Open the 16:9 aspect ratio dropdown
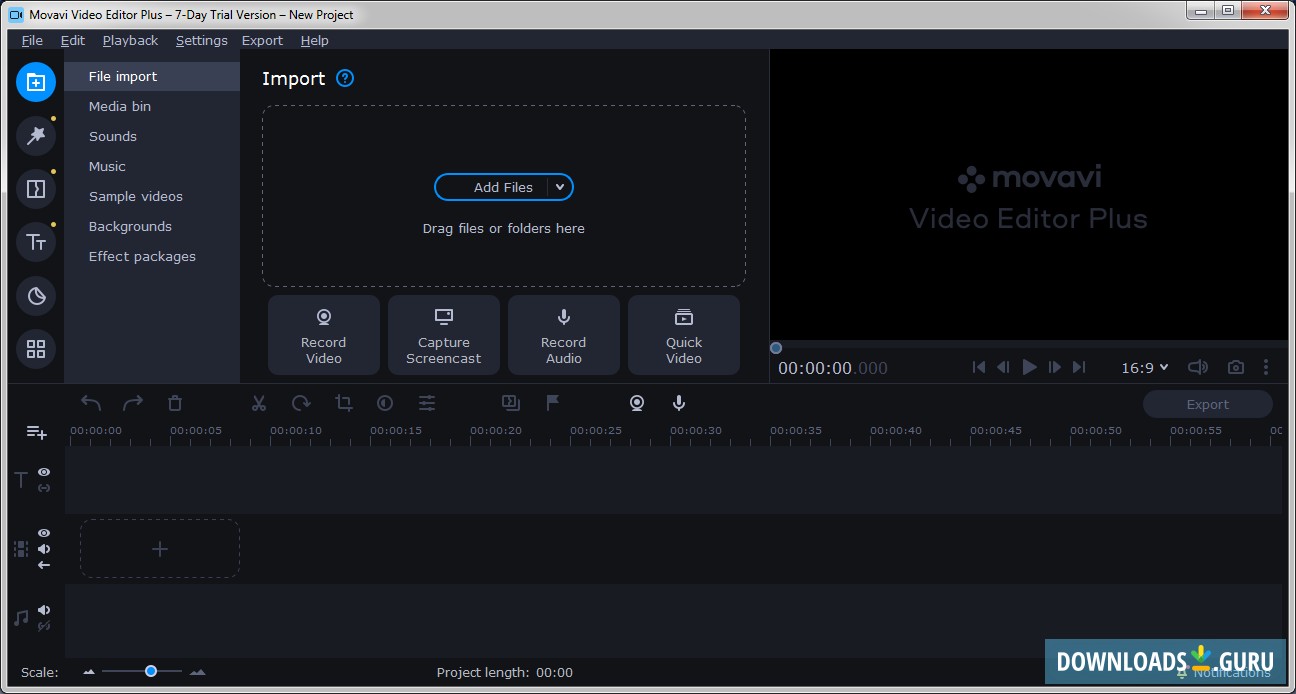The height and width of the screenshot is (694, 1296). pyautogui.click(x=1144, y=367)
